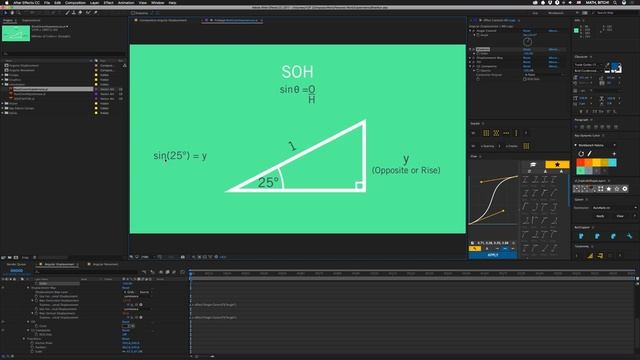Click the trash icon in Project panel

point(35,258)
